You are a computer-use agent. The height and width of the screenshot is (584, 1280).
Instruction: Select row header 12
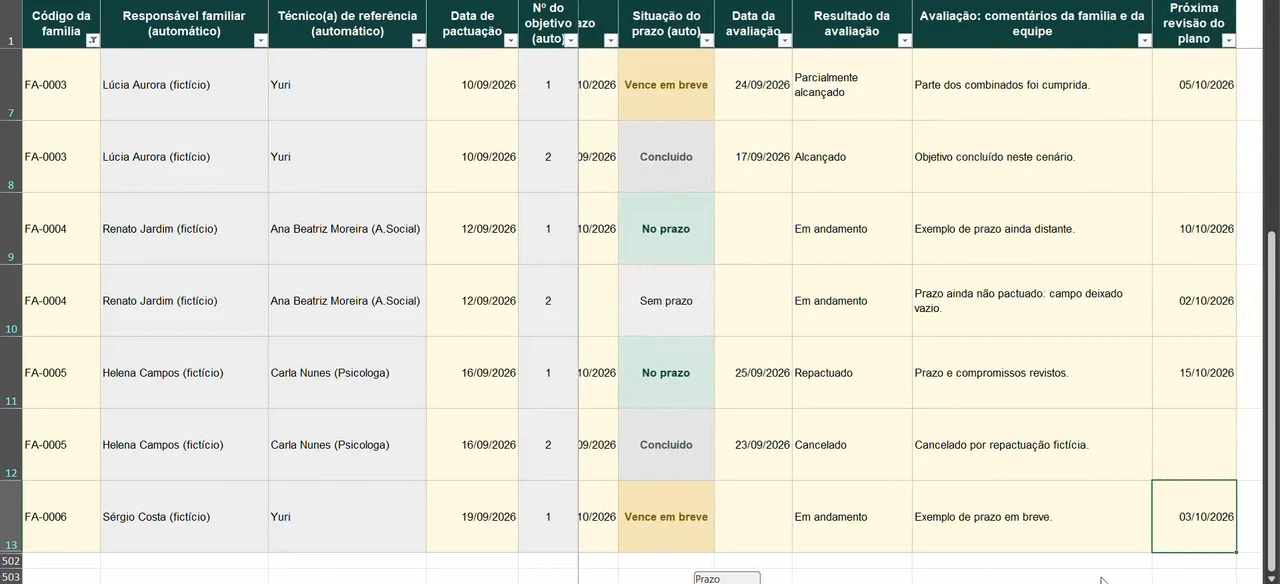(11, 445)
